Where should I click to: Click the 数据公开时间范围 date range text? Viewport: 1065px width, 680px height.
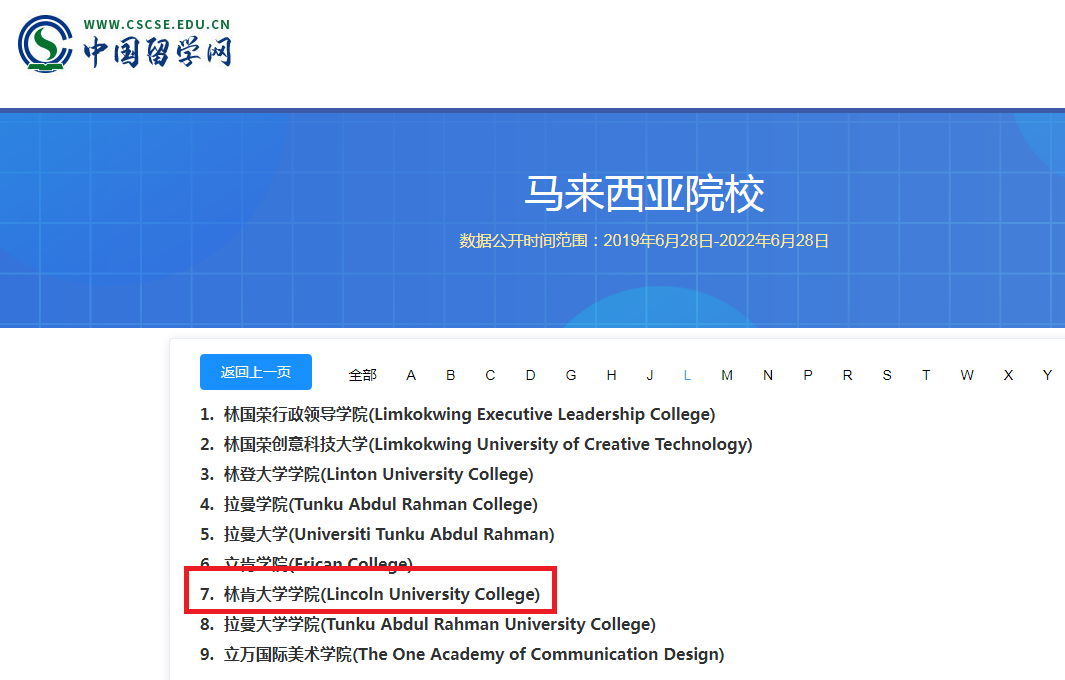(x=644, y=240)
